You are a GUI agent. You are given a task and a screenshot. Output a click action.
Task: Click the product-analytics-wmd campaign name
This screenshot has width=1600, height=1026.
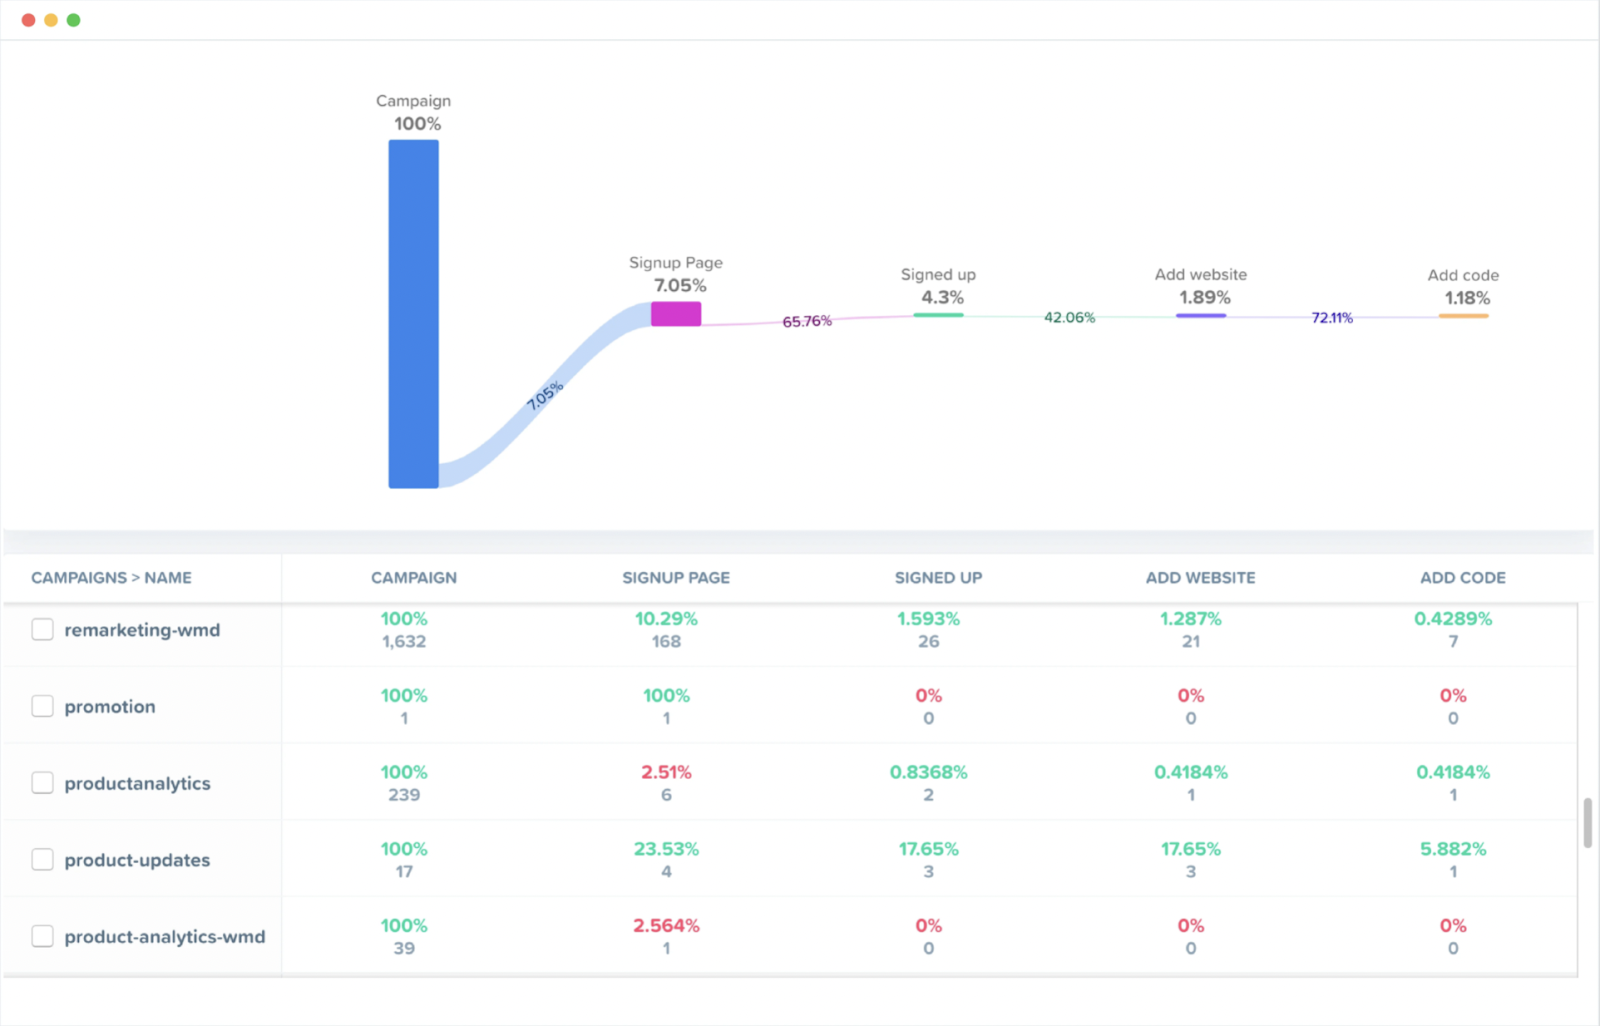(165, 937)
